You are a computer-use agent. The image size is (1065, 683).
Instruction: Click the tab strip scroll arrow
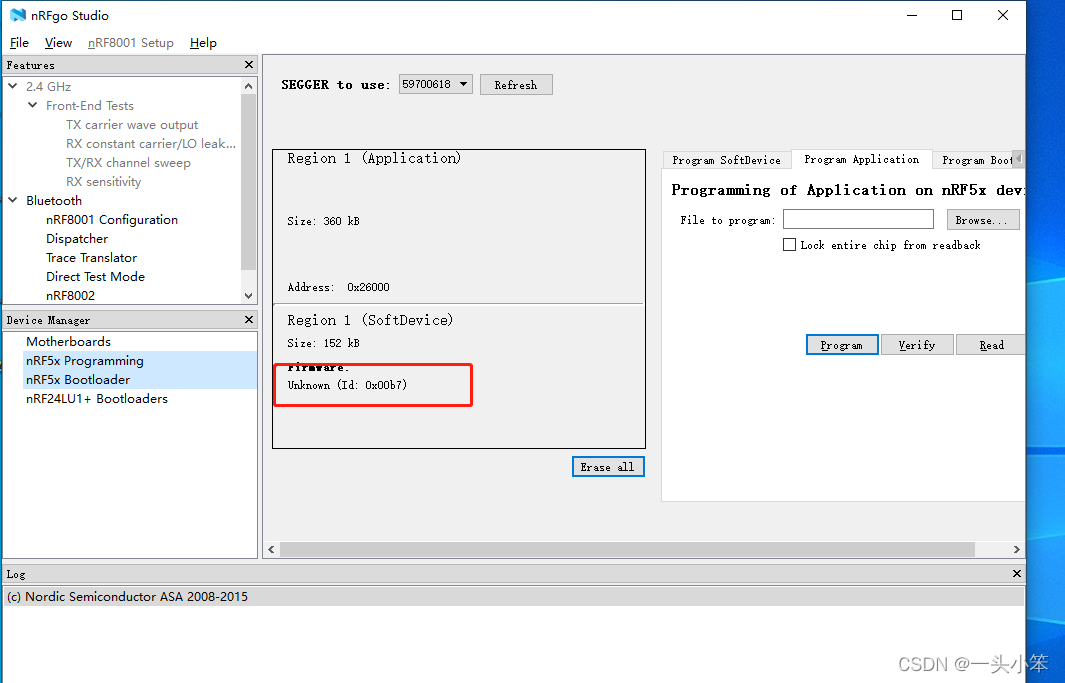[x=1017, y=158]
